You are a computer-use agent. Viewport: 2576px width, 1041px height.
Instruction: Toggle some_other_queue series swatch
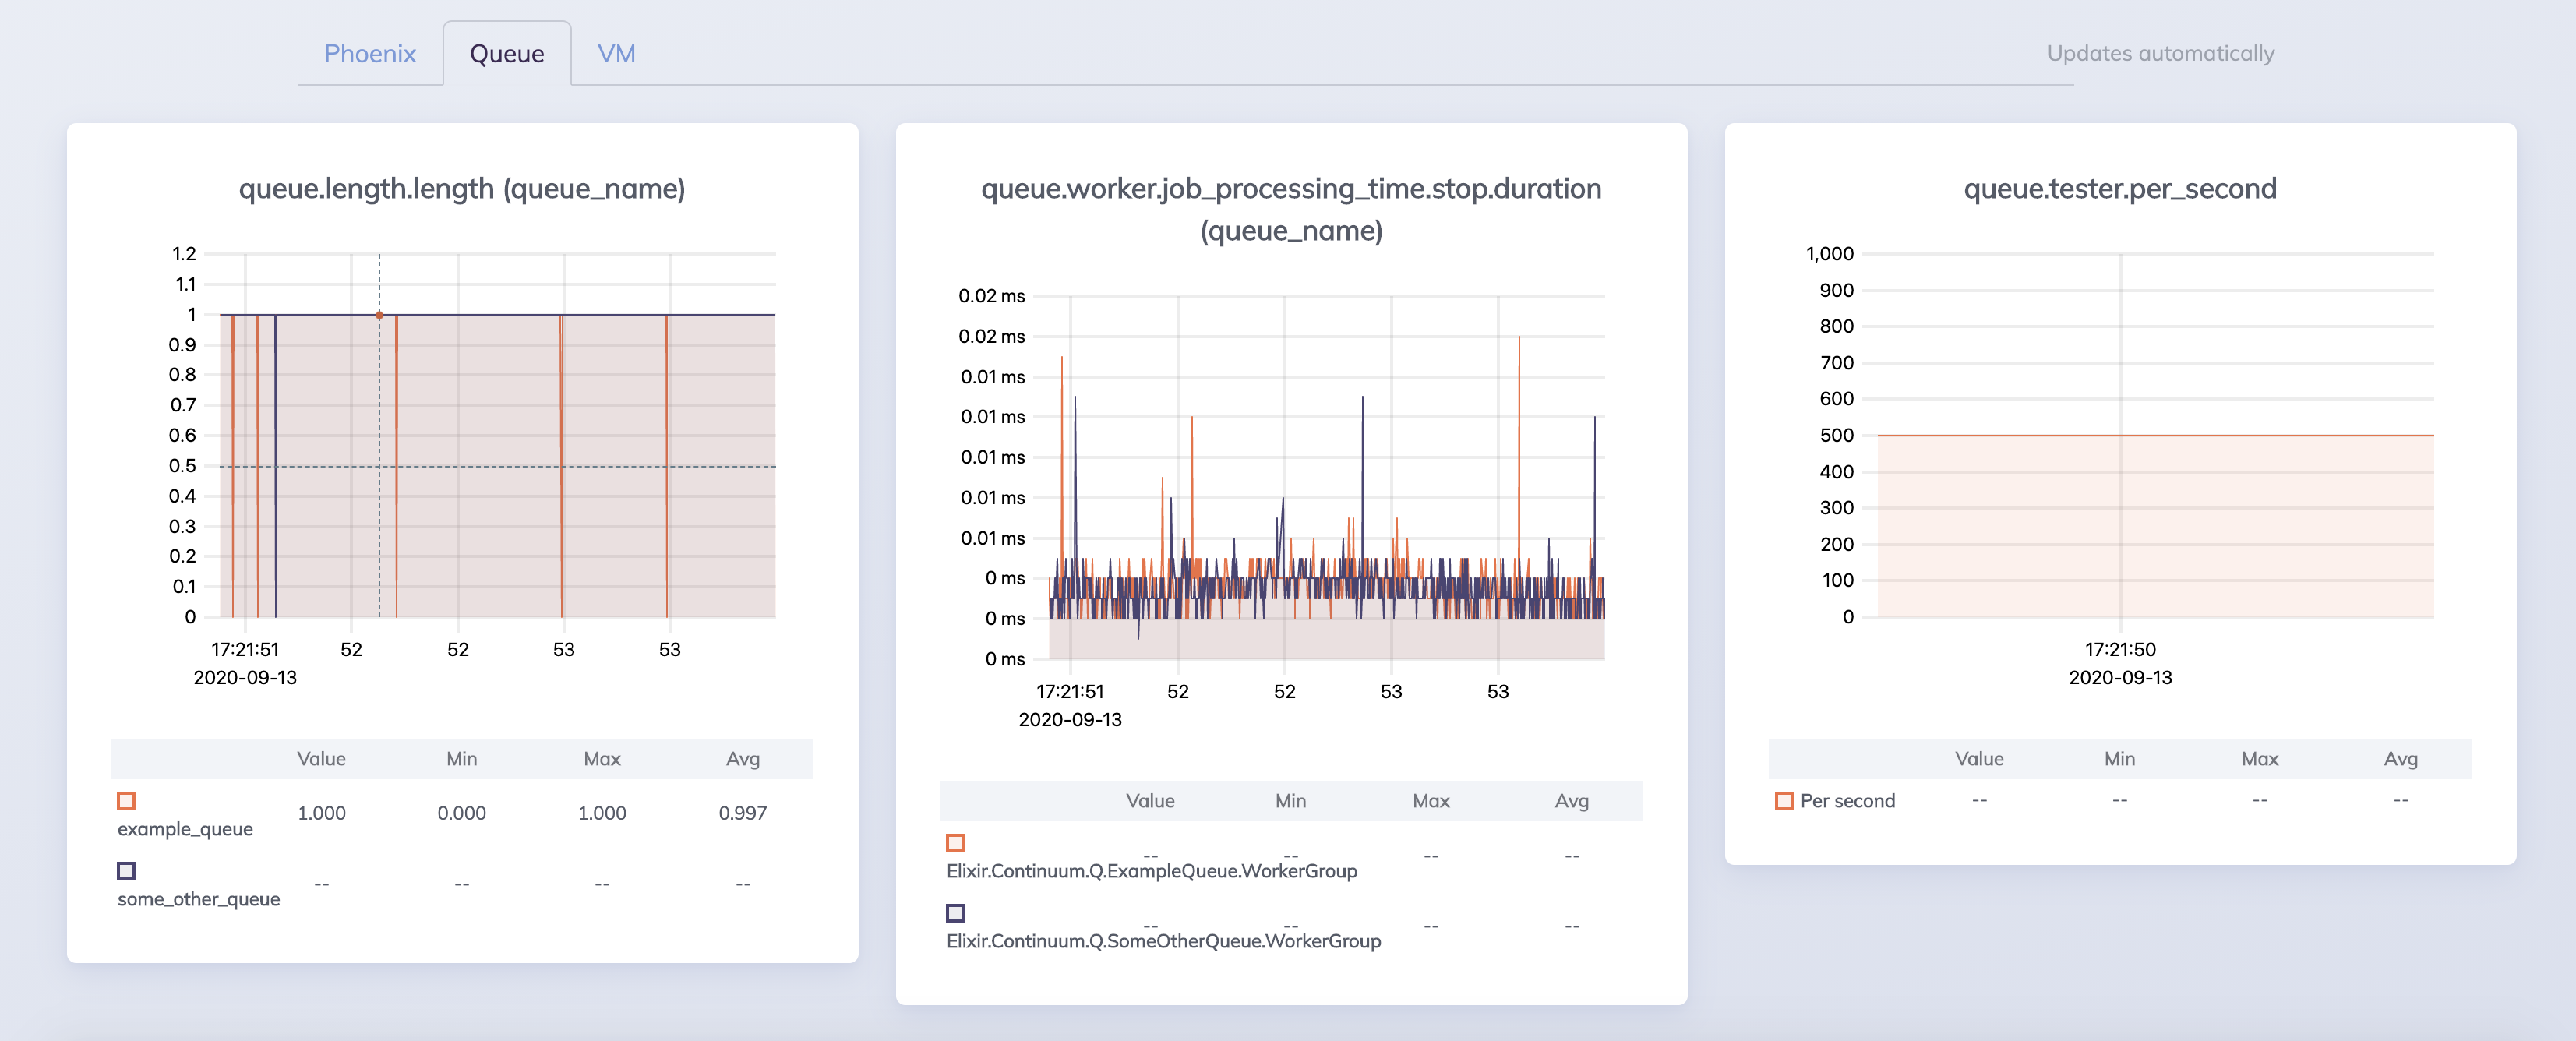click(126, 871)
